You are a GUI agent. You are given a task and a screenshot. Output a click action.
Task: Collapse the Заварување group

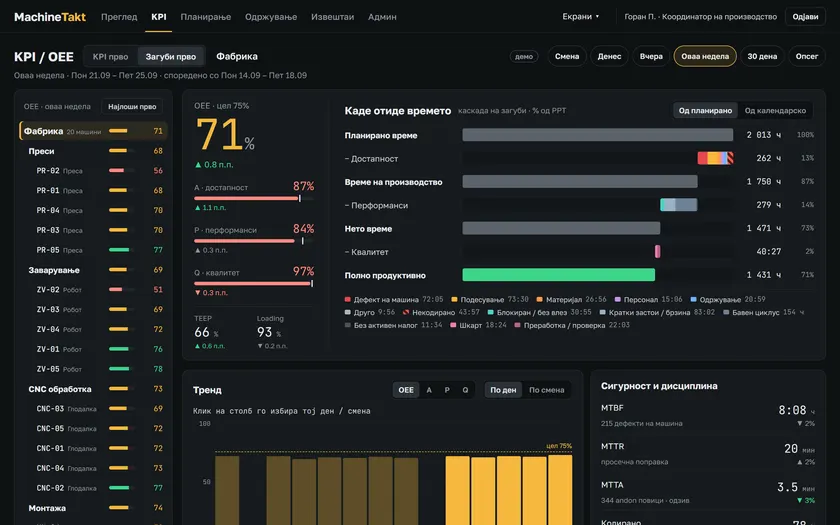pos(93,270)
